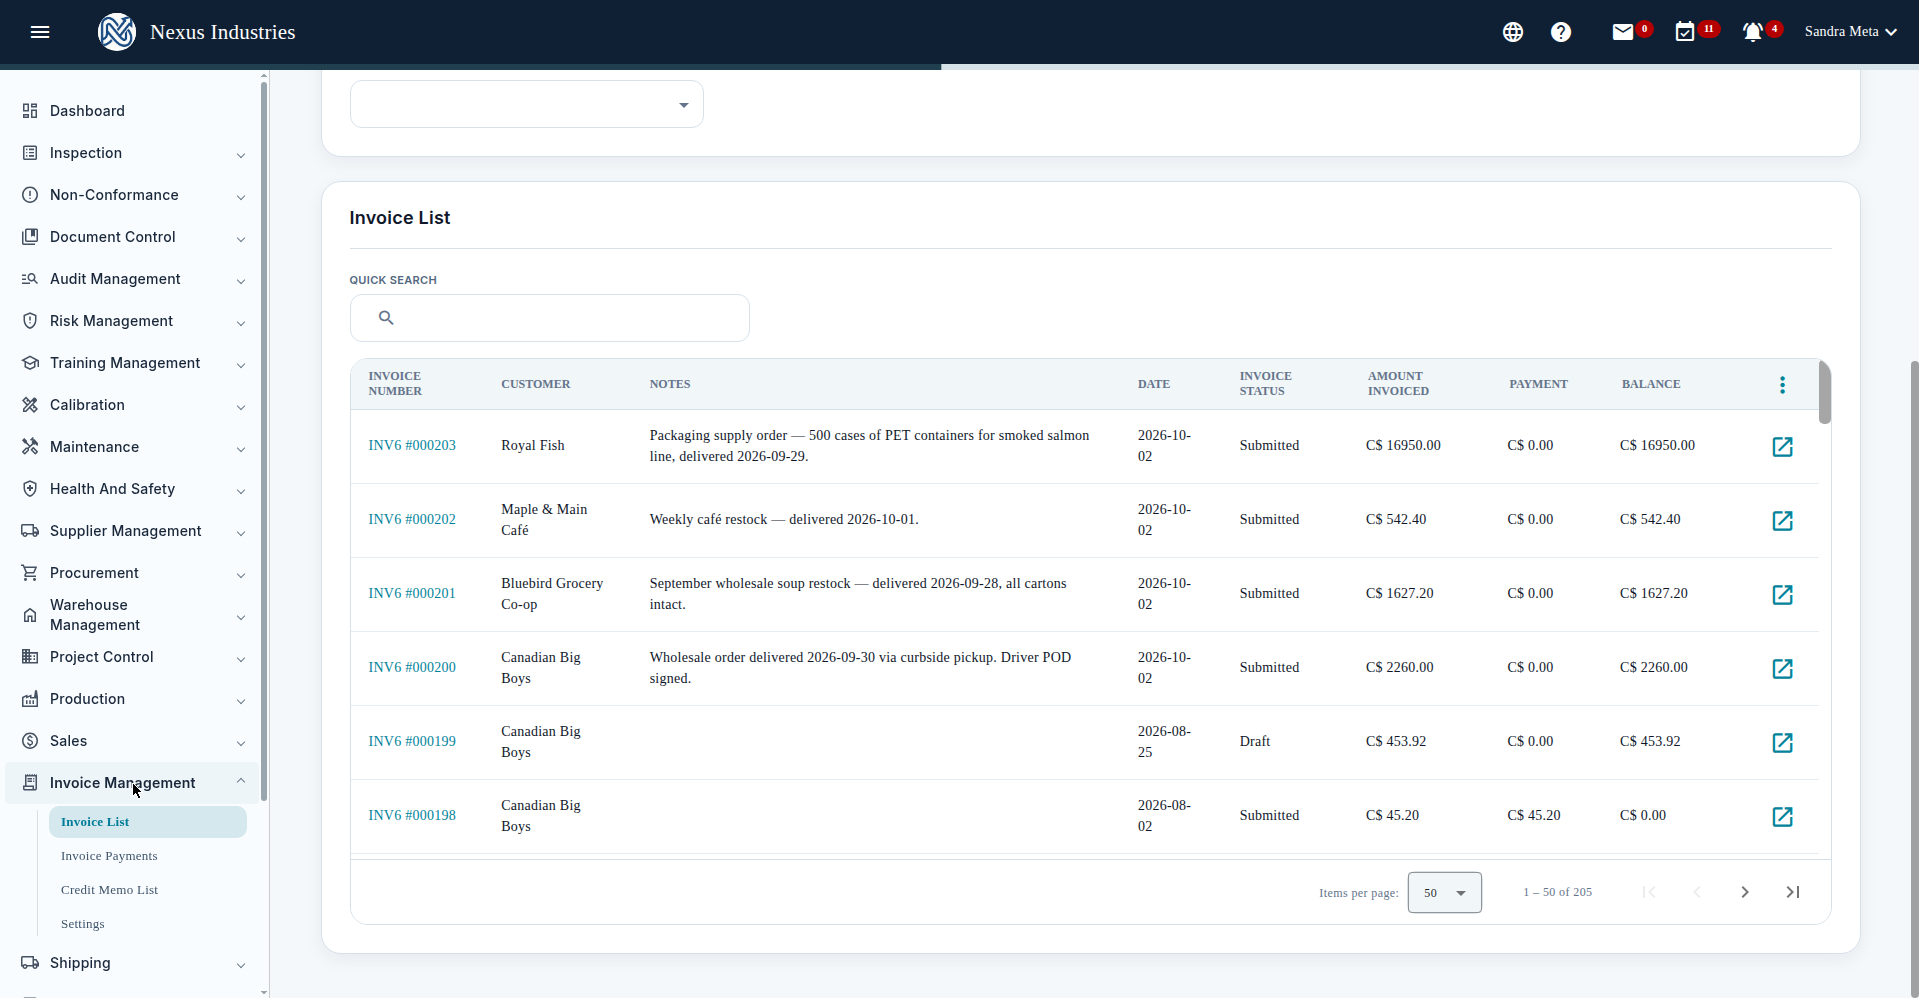The image size is (1919, 998).
Task: Open table column options three-dot menu
Action: pos(1782,385)
